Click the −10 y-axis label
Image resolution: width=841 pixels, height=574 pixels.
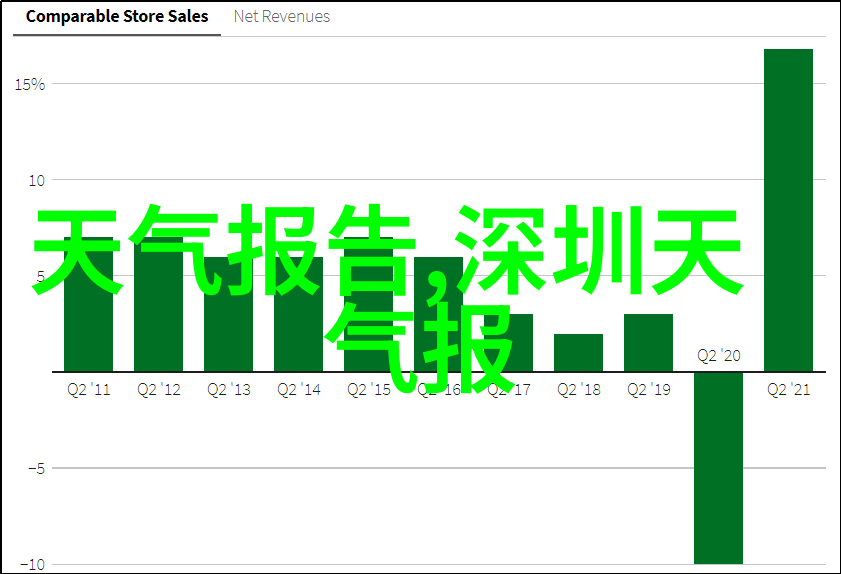[x=33, y=564]
